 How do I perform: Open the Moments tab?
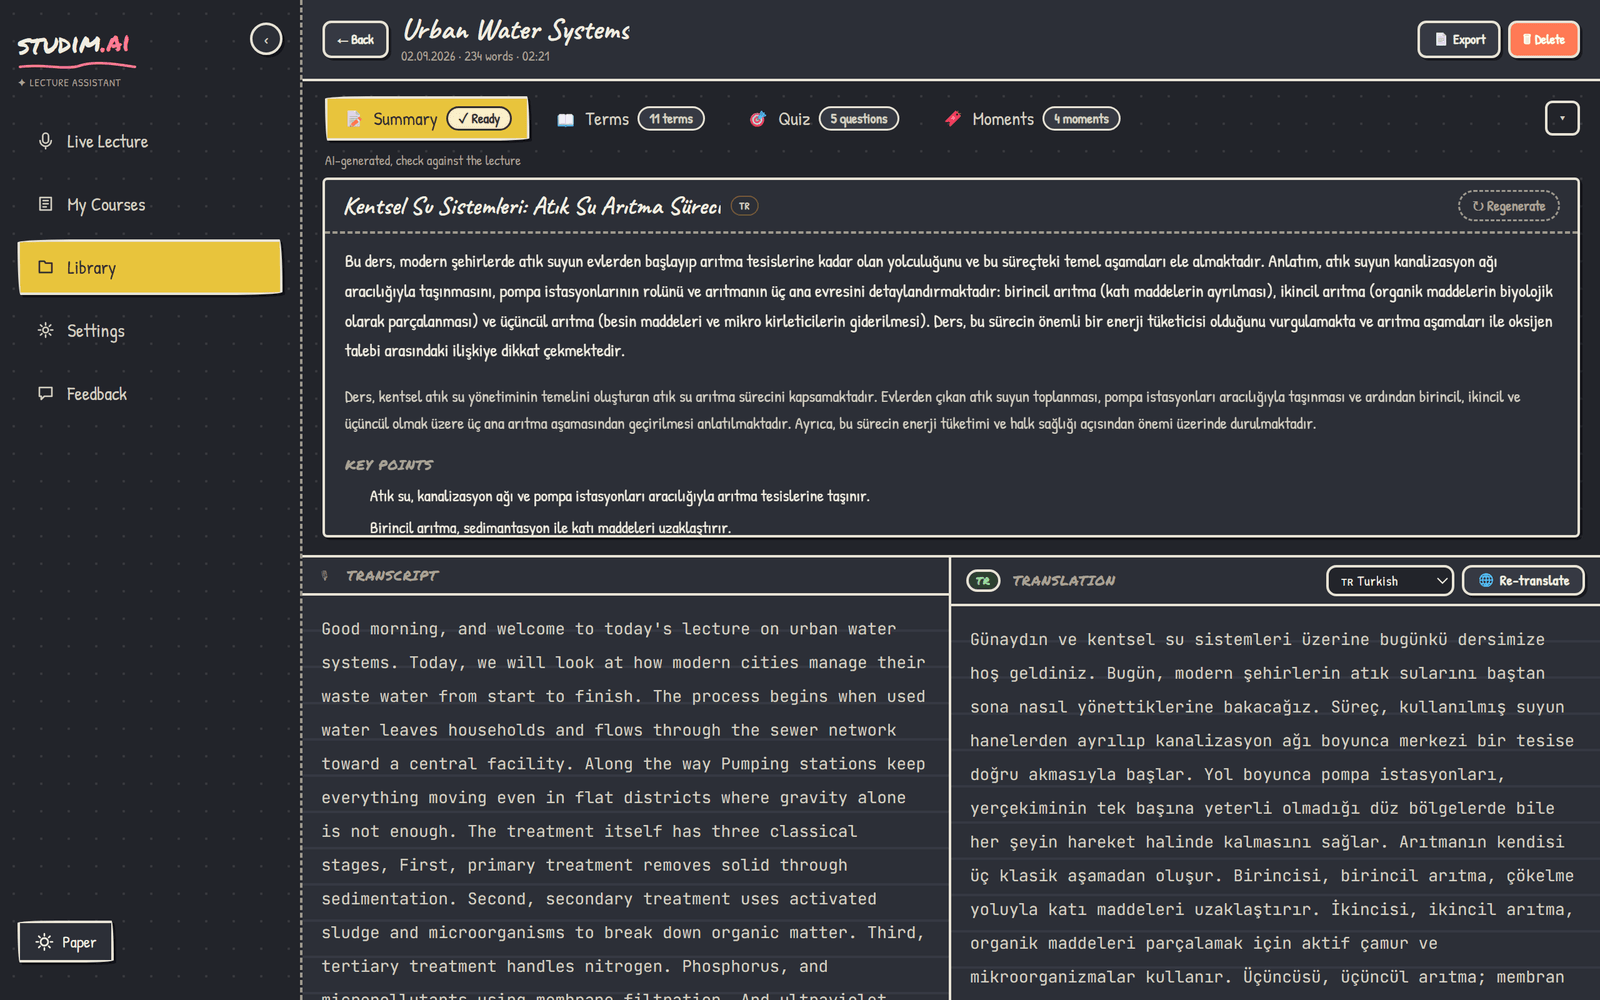point(1031,119)
